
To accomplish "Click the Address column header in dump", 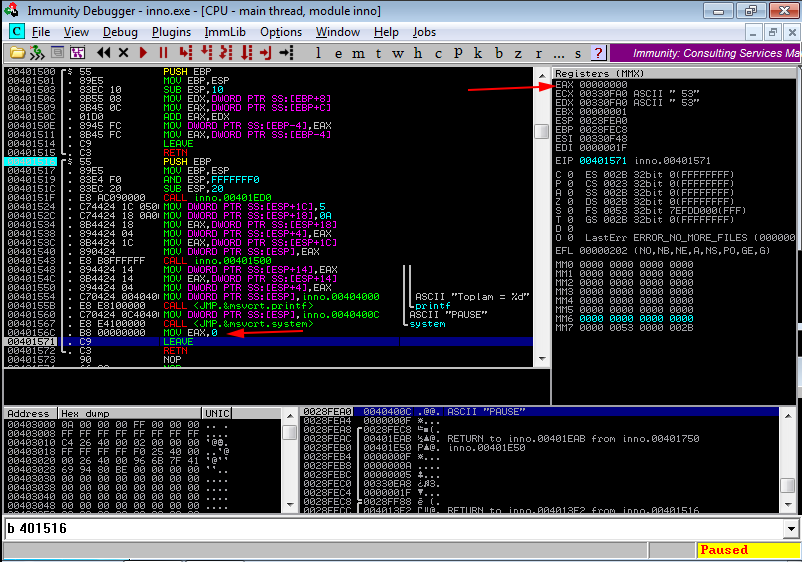I will [31, 413].
